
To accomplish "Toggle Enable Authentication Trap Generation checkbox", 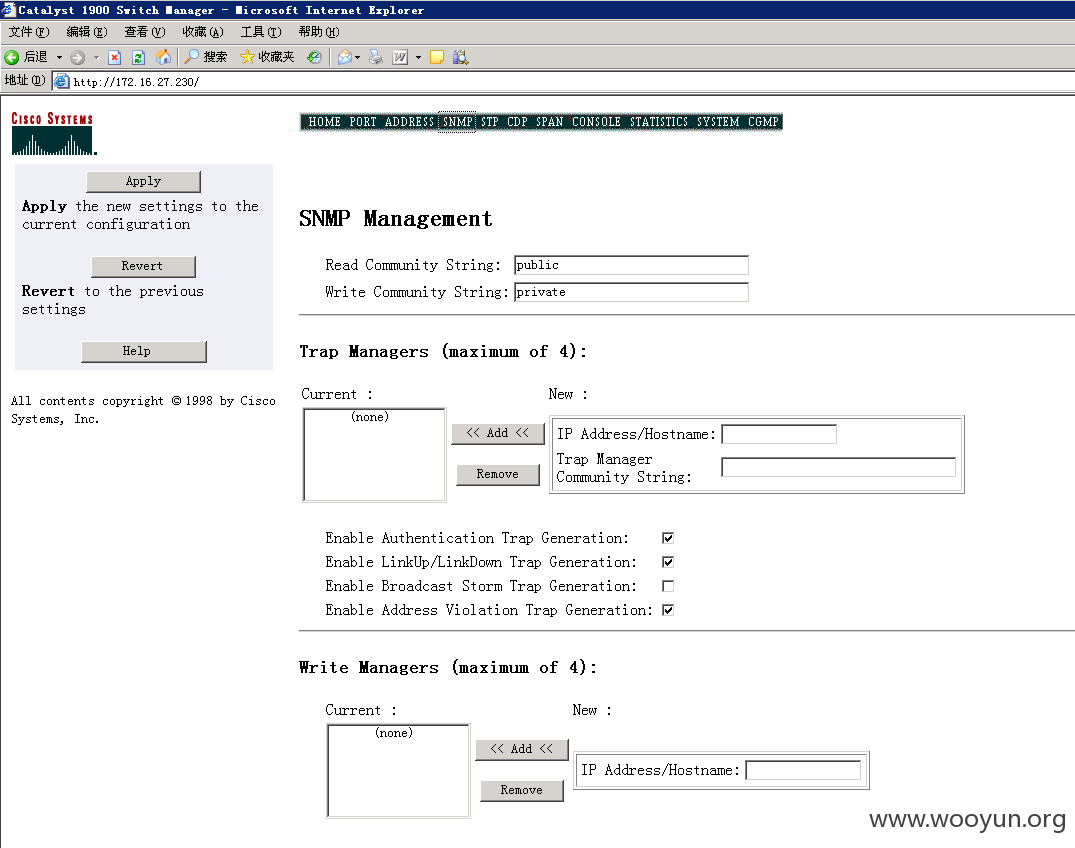I will 668,538.
